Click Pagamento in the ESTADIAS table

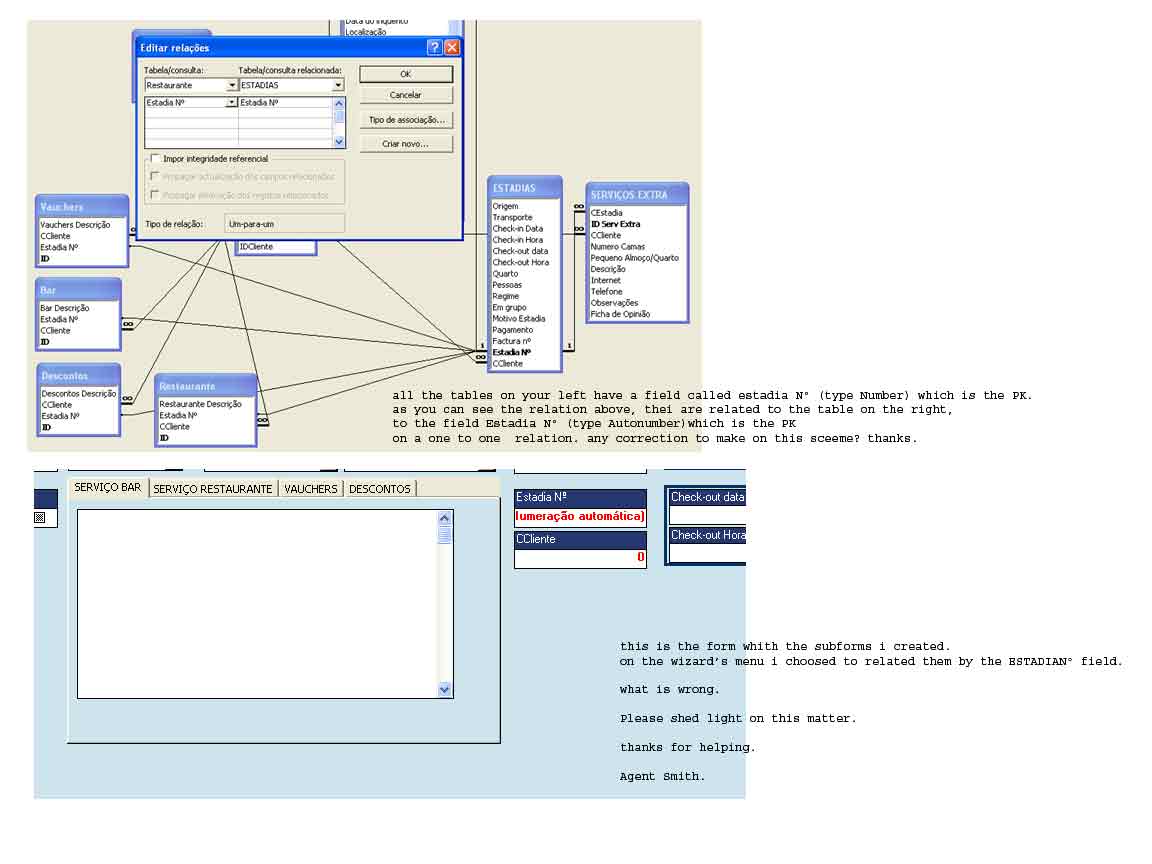(x=513, y=330)
